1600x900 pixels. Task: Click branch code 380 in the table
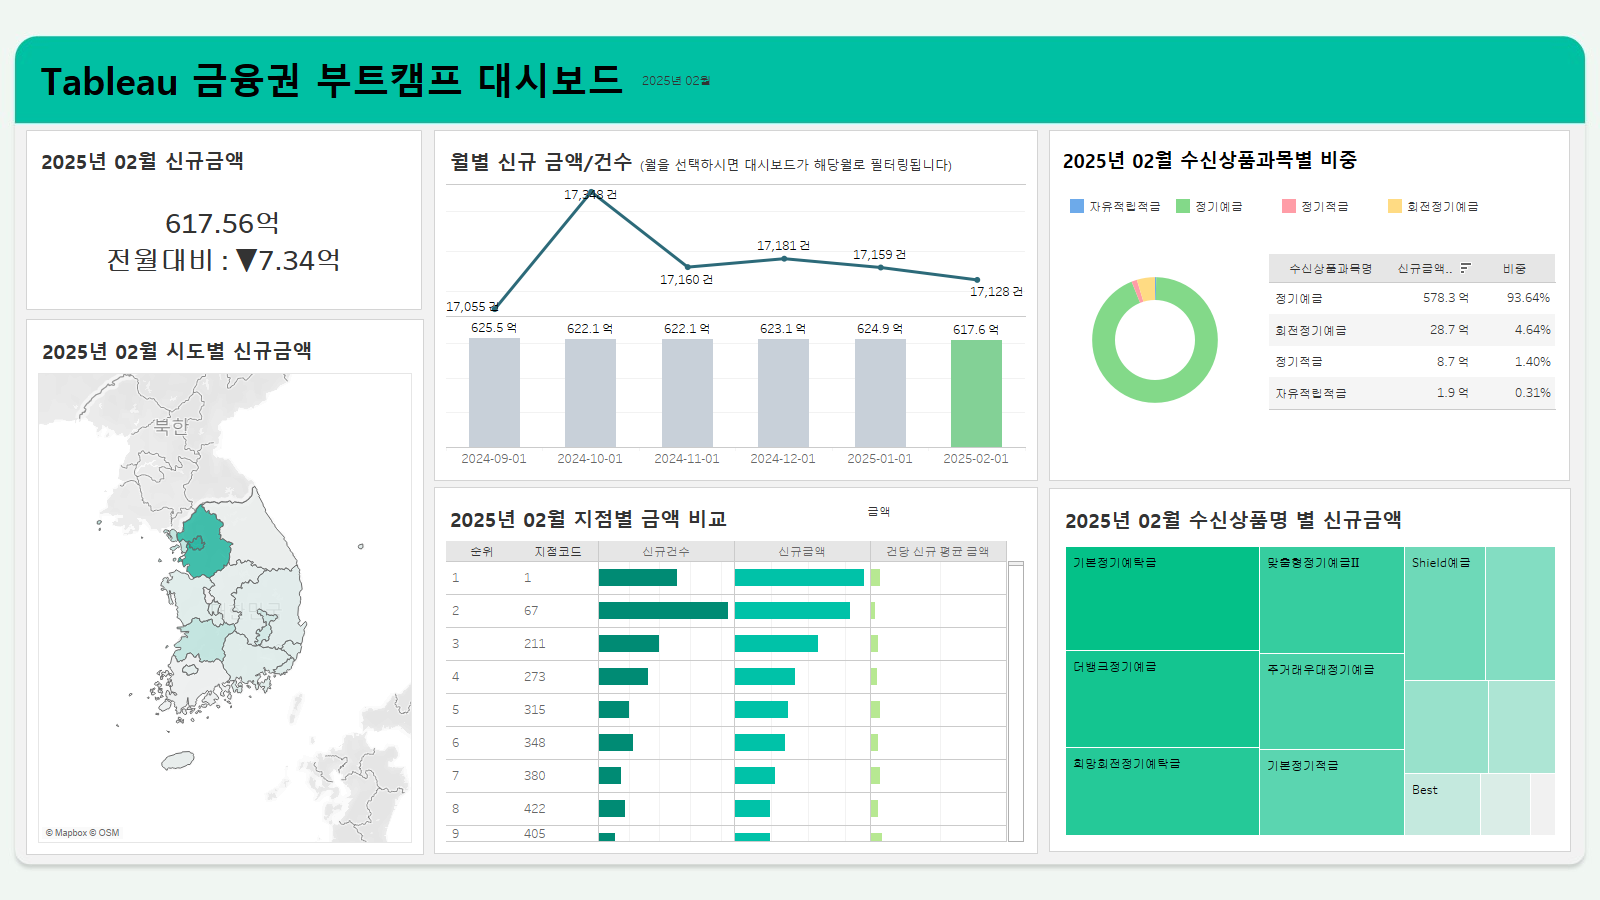click(535, 776)
